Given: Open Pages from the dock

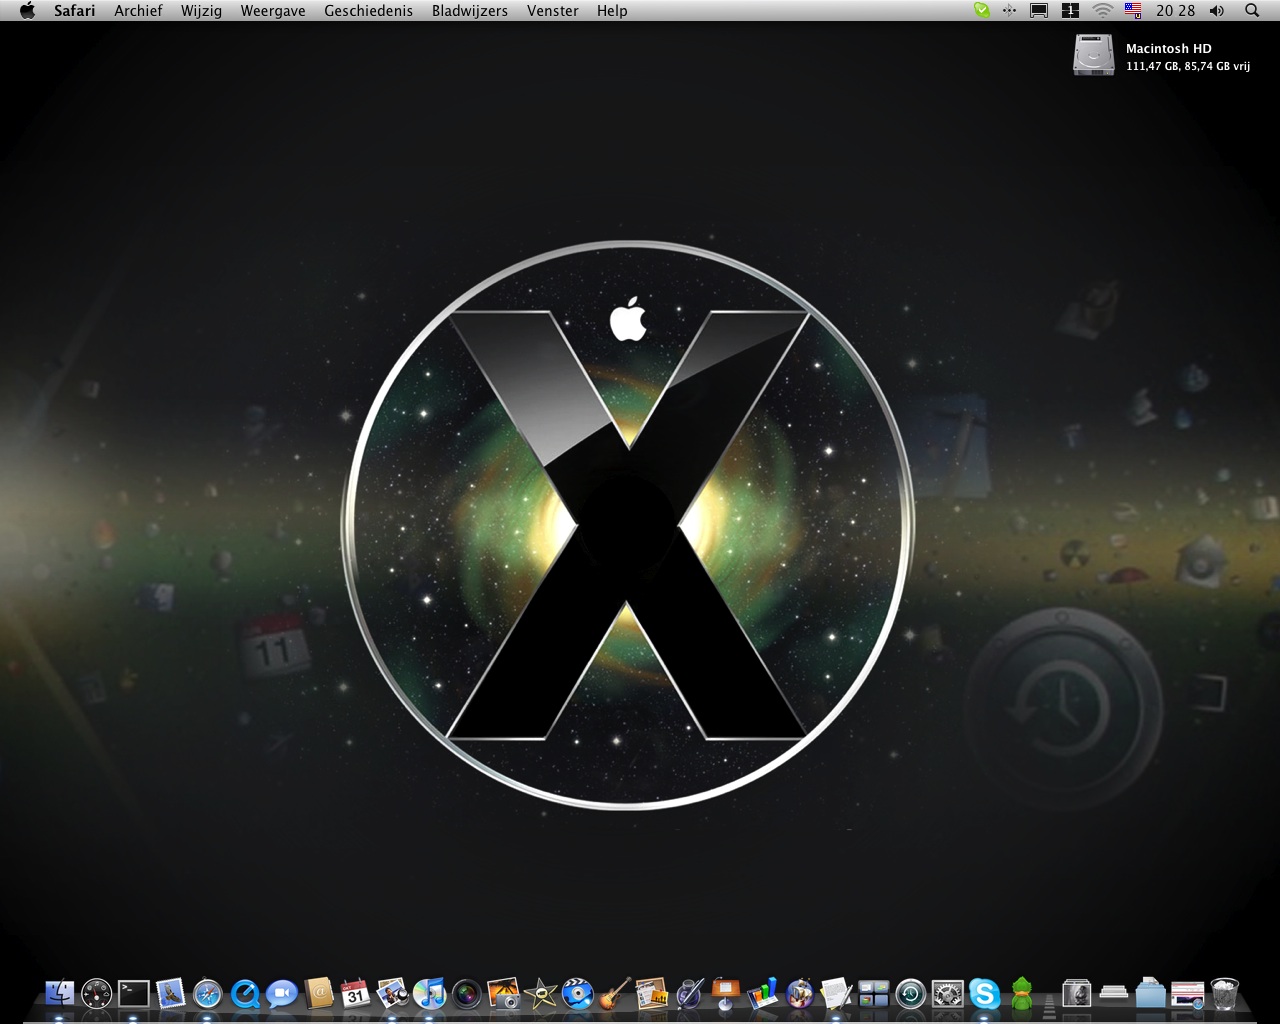Looking at the screenshot, I should (x=689, y=993).
